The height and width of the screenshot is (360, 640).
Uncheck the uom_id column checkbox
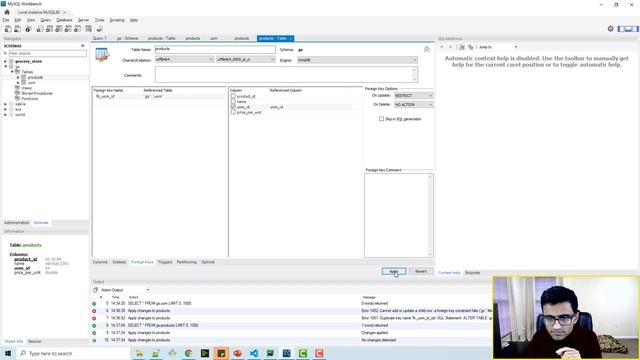[233, 107]
